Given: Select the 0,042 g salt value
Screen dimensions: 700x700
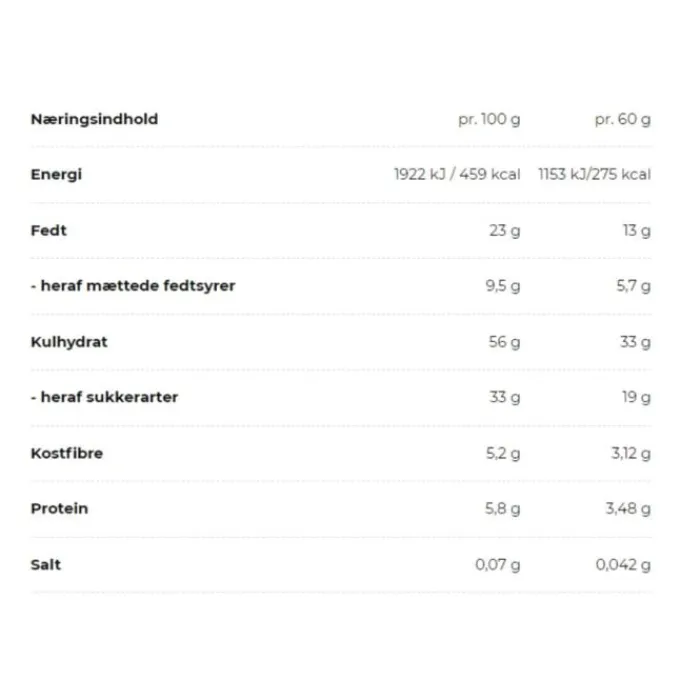Looking at the screenshot, I should coord(623,565).
